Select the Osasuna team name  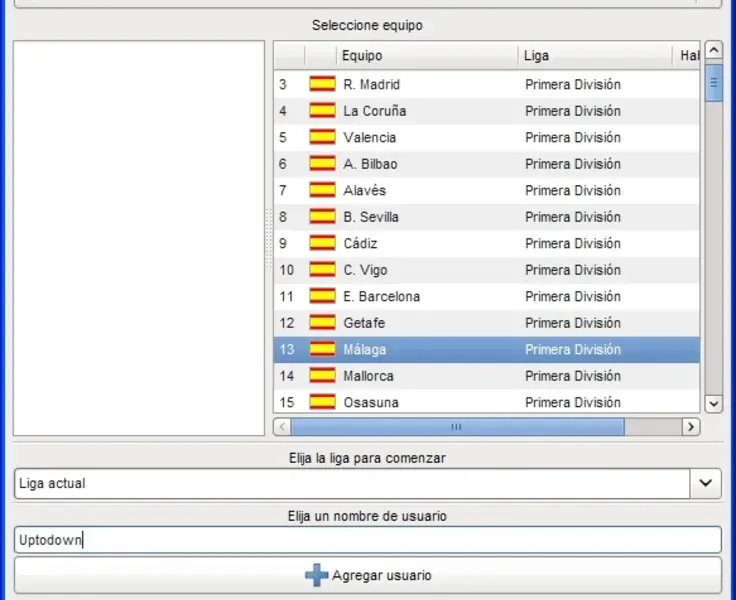coord(371,403)
